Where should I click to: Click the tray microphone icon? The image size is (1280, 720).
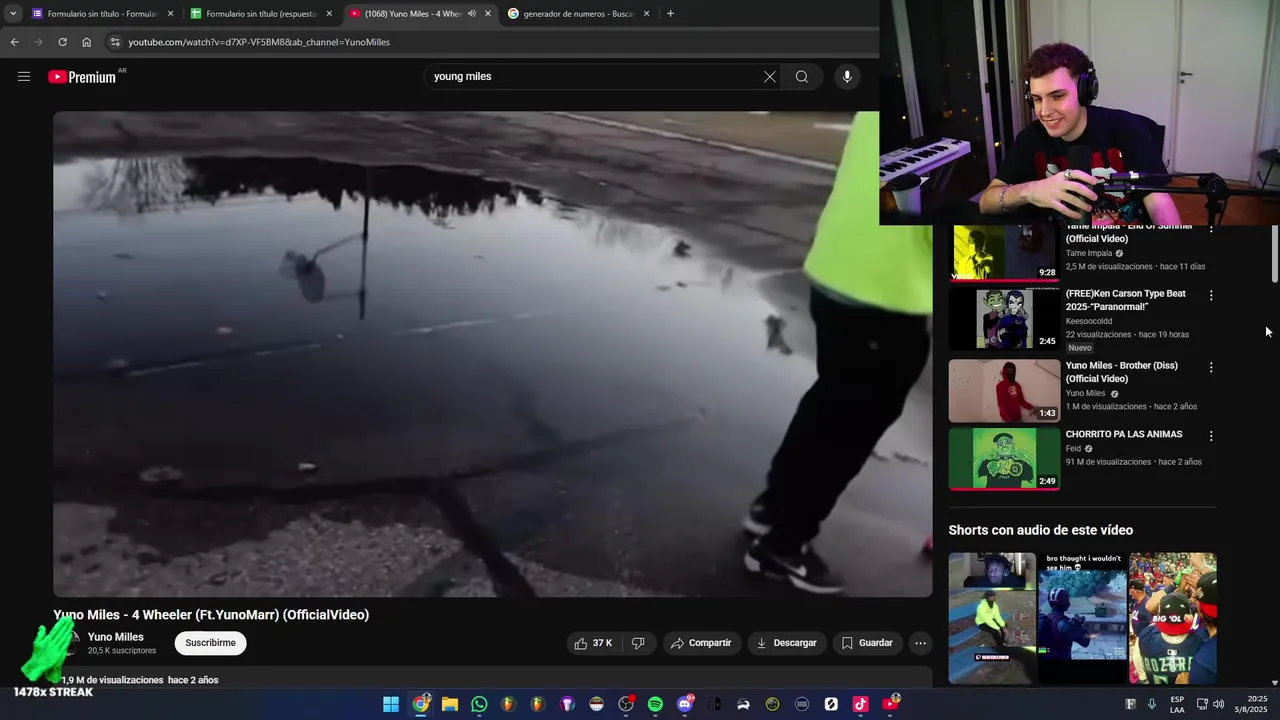tap(1151, 704)
